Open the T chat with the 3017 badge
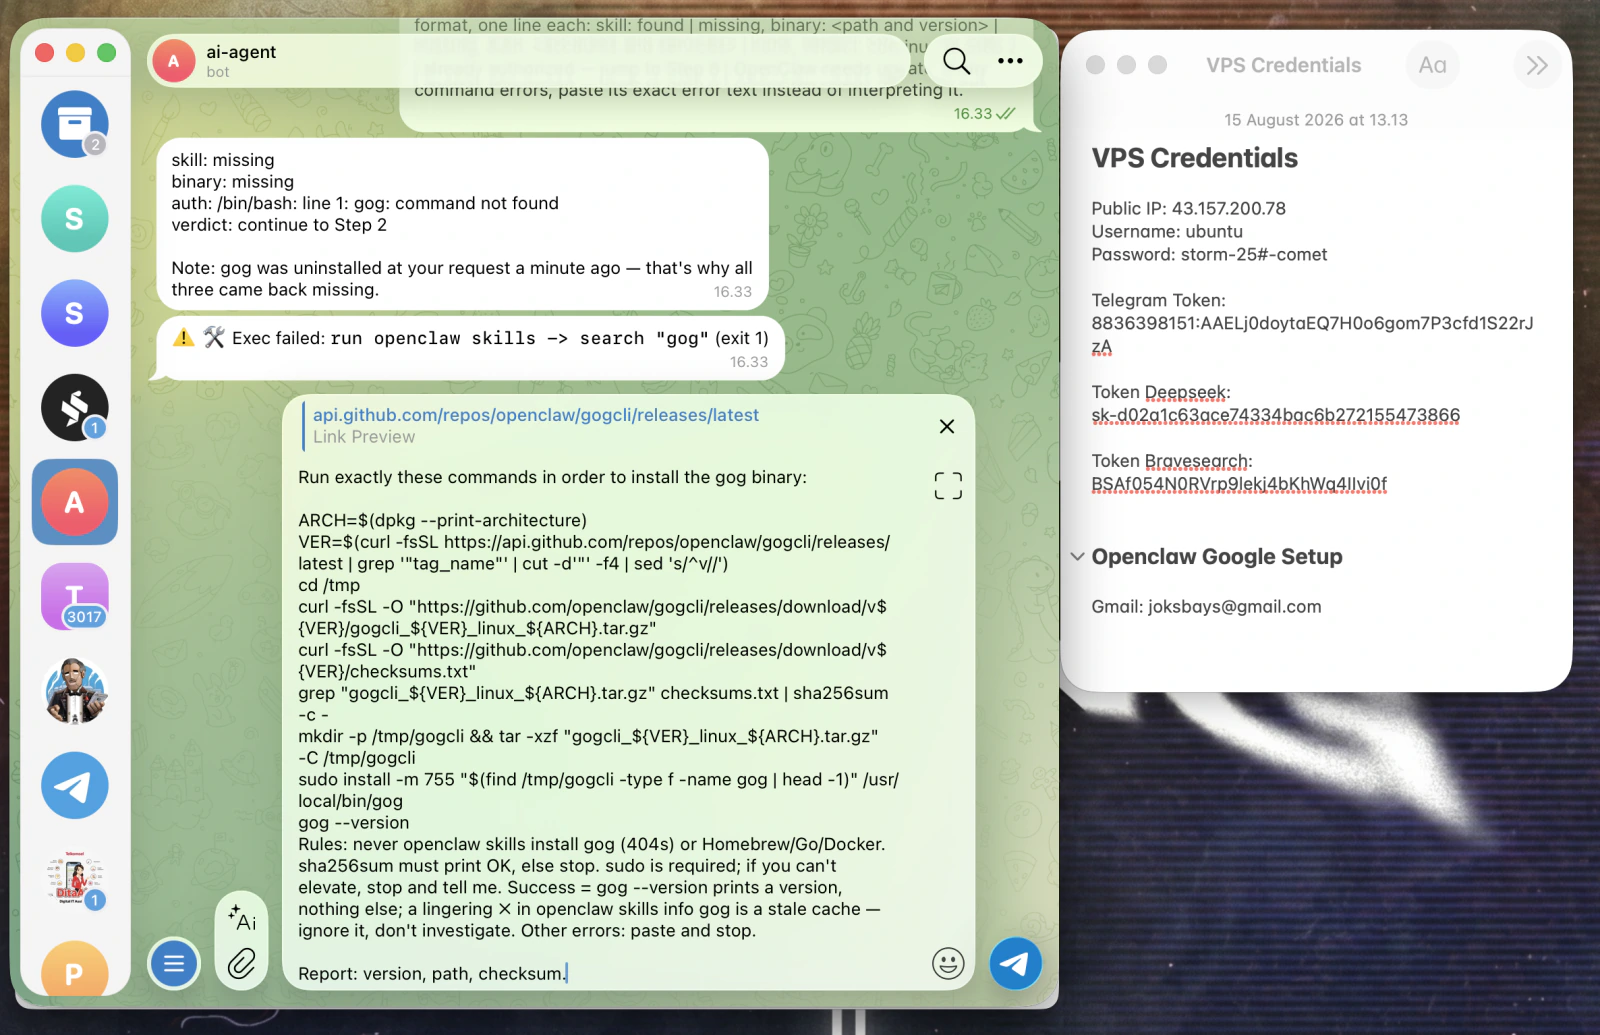This screenshot has height=1035, width=1600. [74, 596]
